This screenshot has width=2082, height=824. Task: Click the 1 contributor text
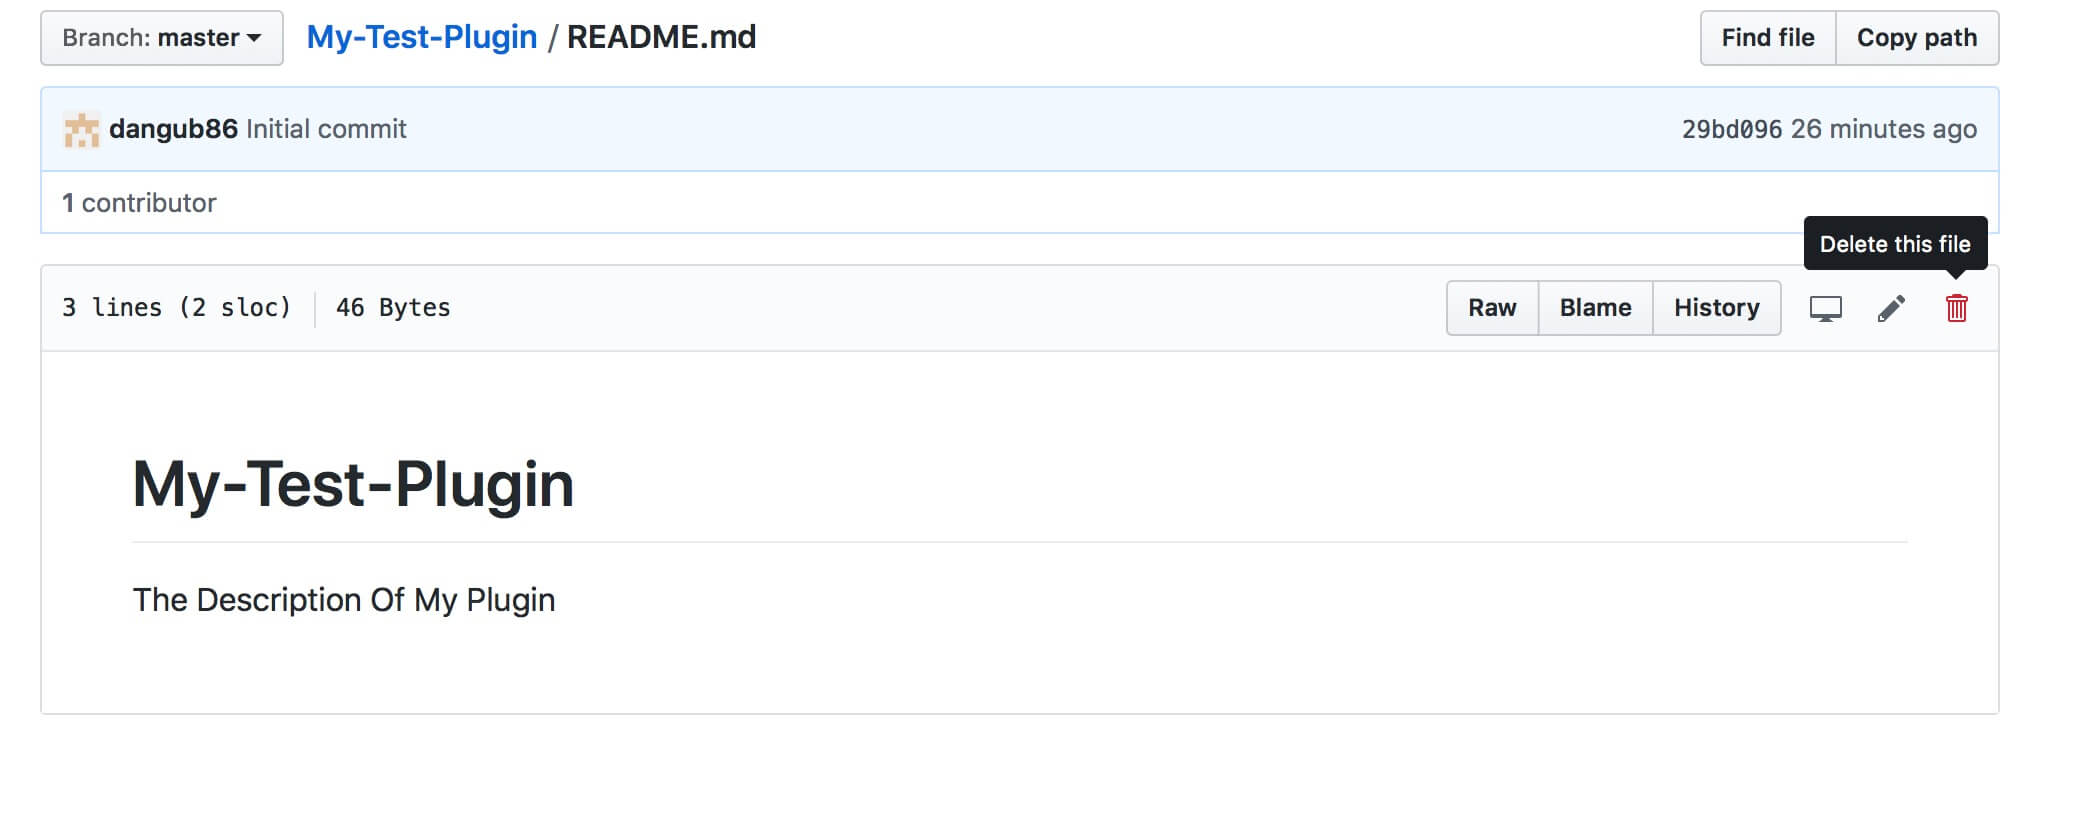click(x=139, y=203)
